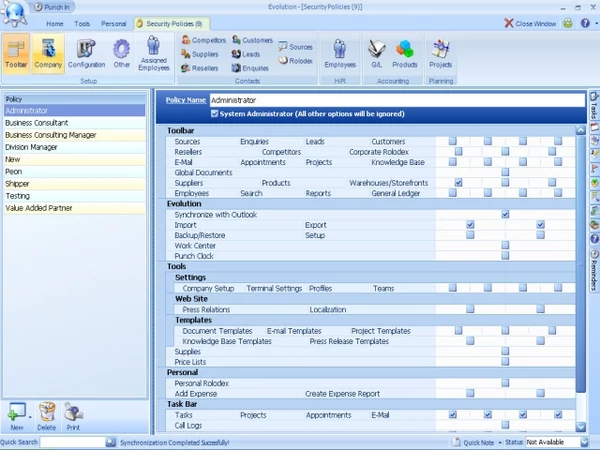
Task: Uncheck Synchronize with Outlook checkbox
Action: 505,214
